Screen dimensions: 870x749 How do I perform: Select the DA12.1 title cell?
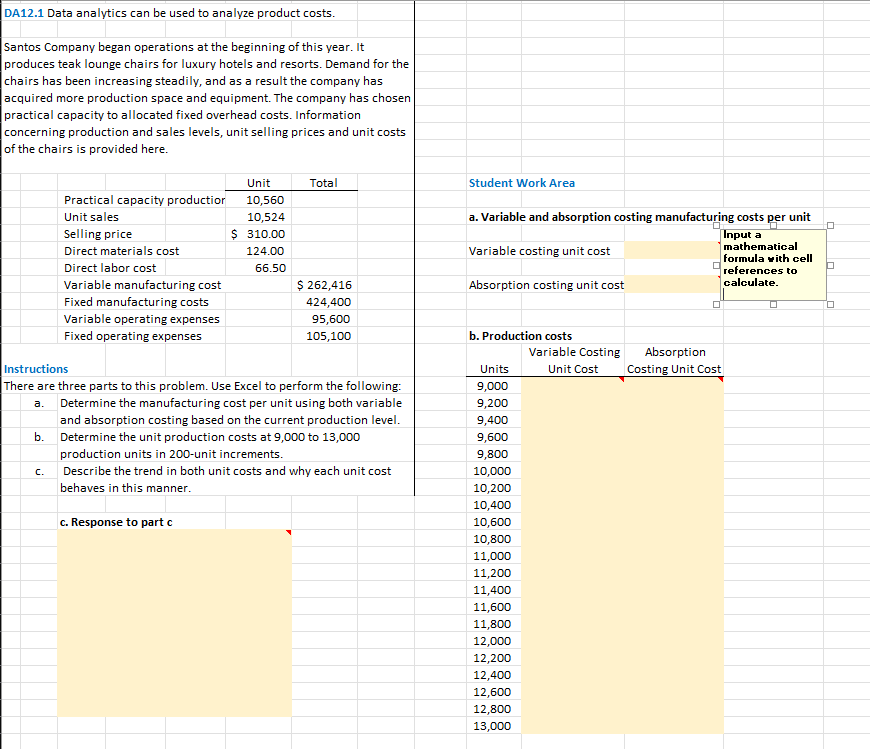point(25,12)
